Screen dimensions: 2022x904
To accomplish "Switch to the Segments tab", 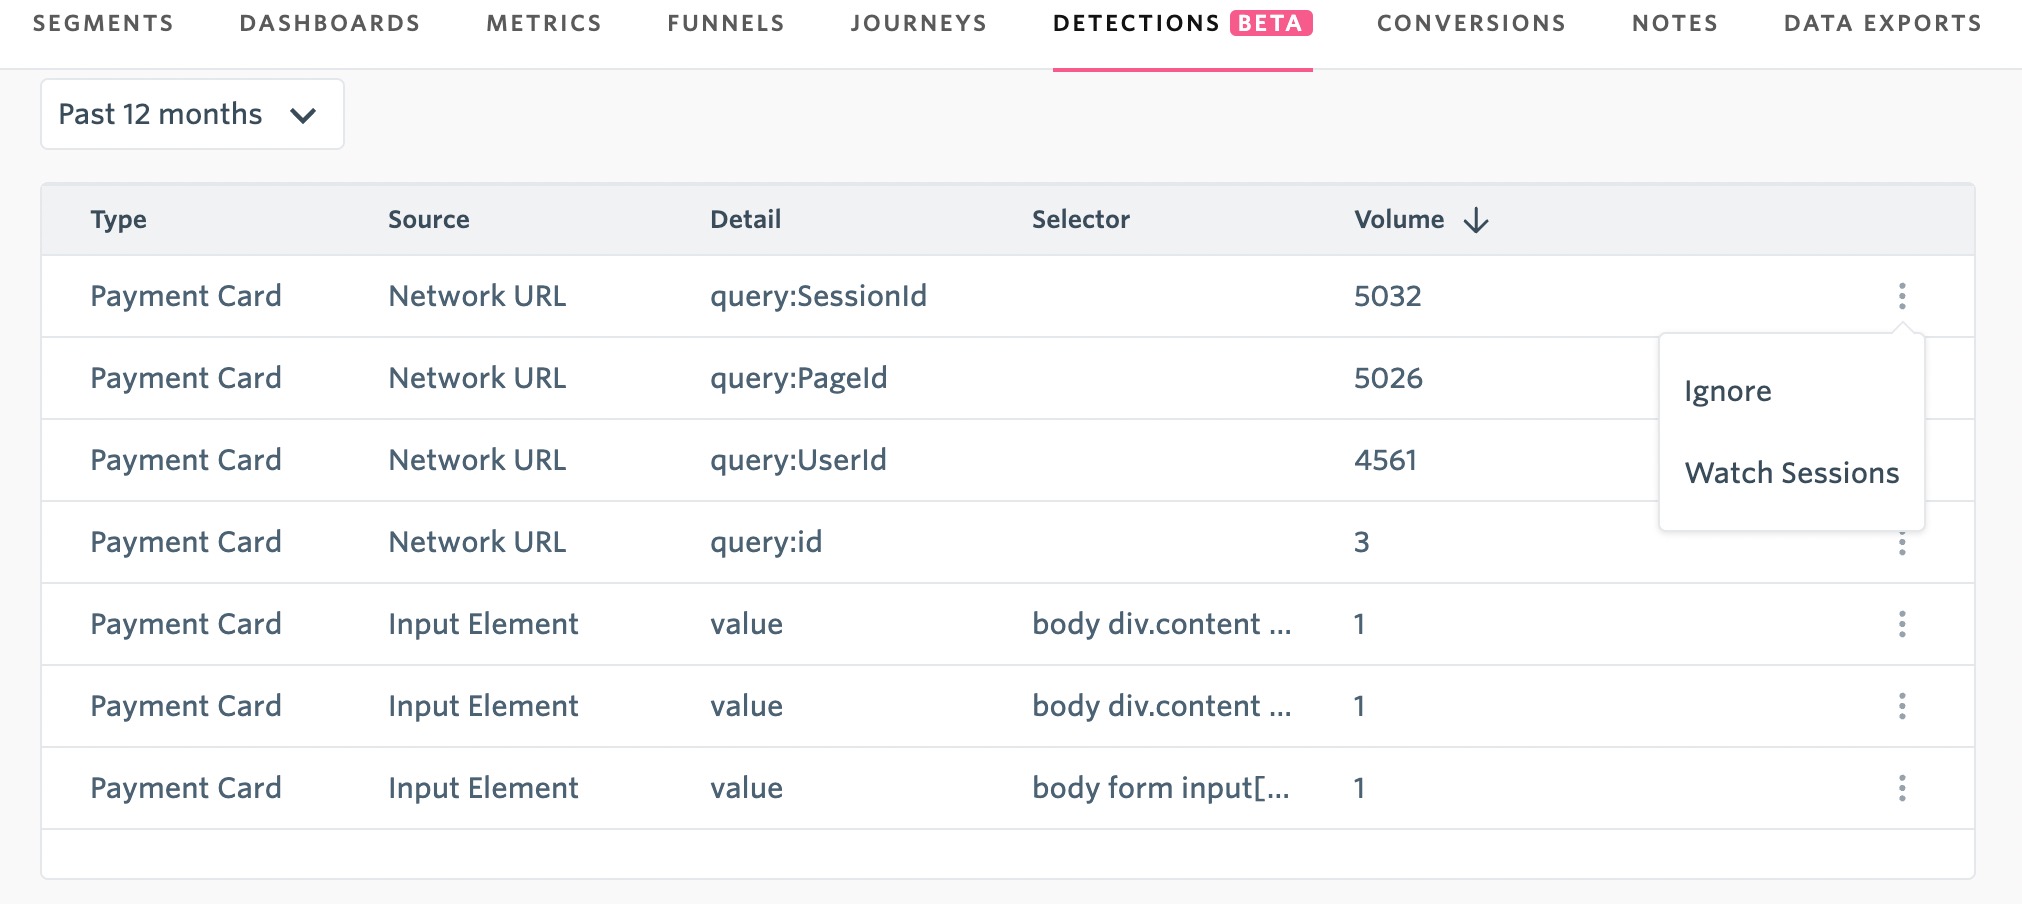I will pos(103,23).
